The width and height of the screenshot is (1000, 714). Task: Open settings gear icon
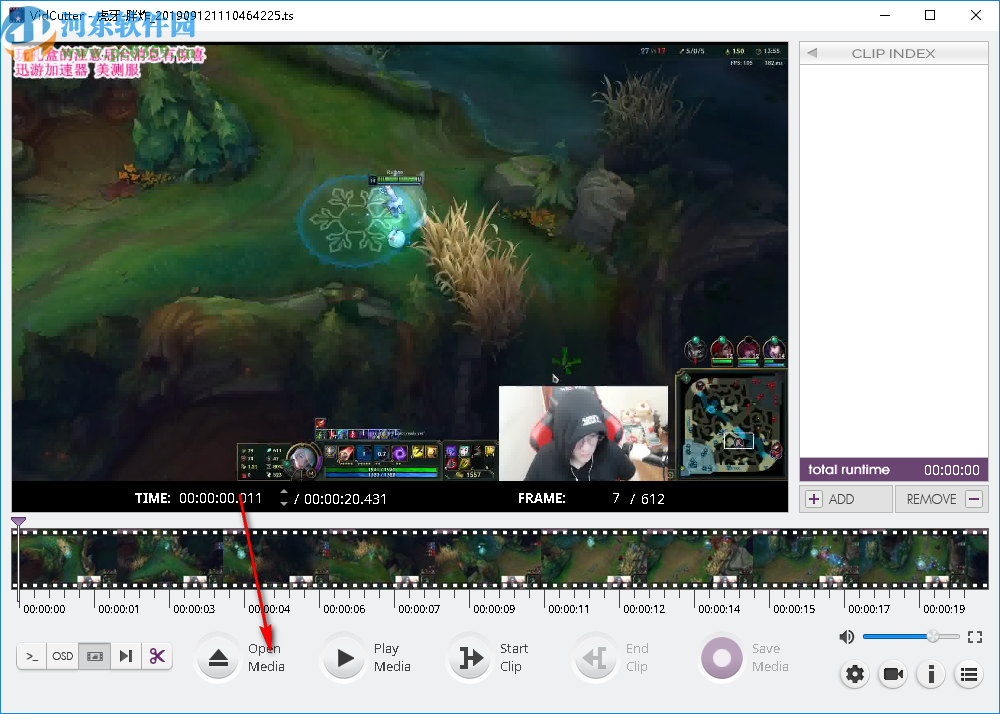click(x=855, y=674)
